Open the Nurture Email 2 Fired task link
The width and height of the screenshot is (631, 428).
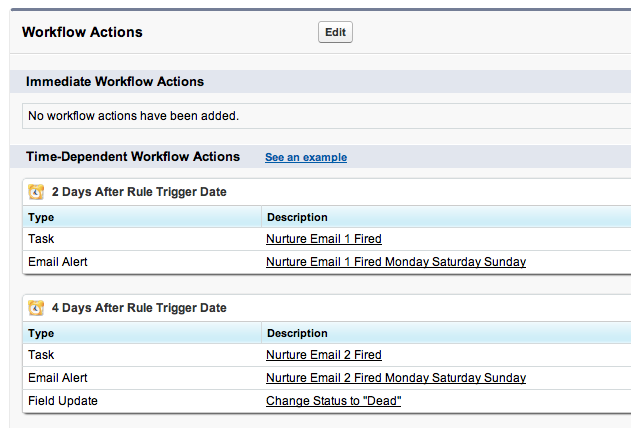pyautogui.click(x=324, y=355)
